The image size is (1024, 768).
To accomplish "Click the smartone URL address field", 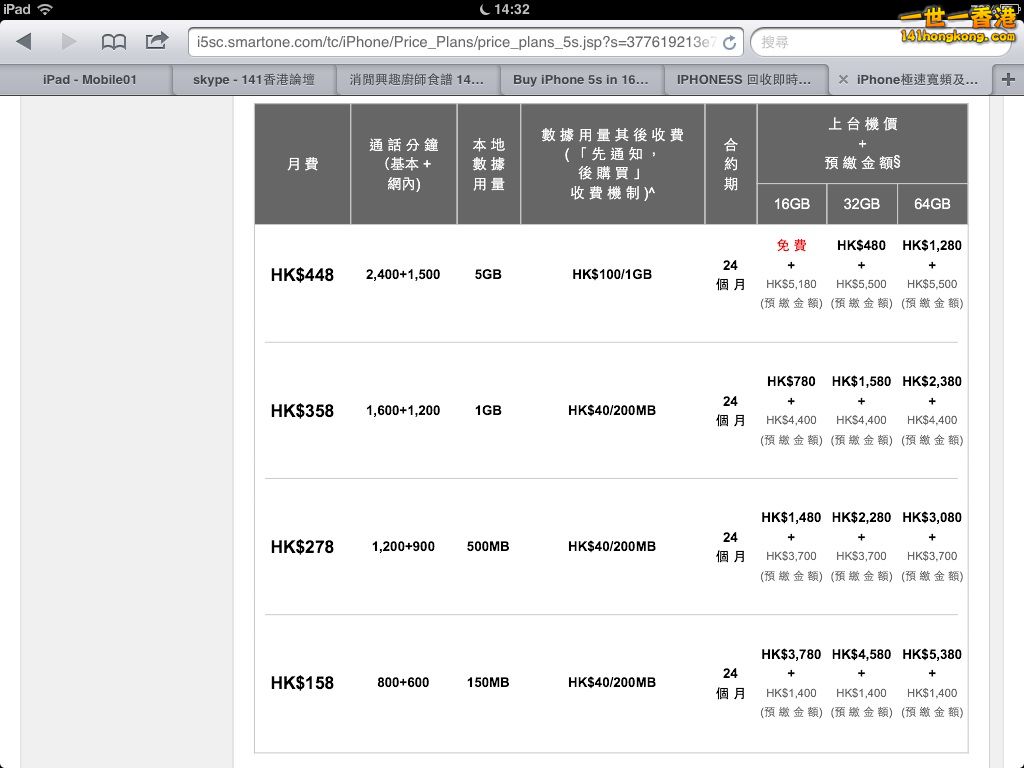I will click(455, 42).
